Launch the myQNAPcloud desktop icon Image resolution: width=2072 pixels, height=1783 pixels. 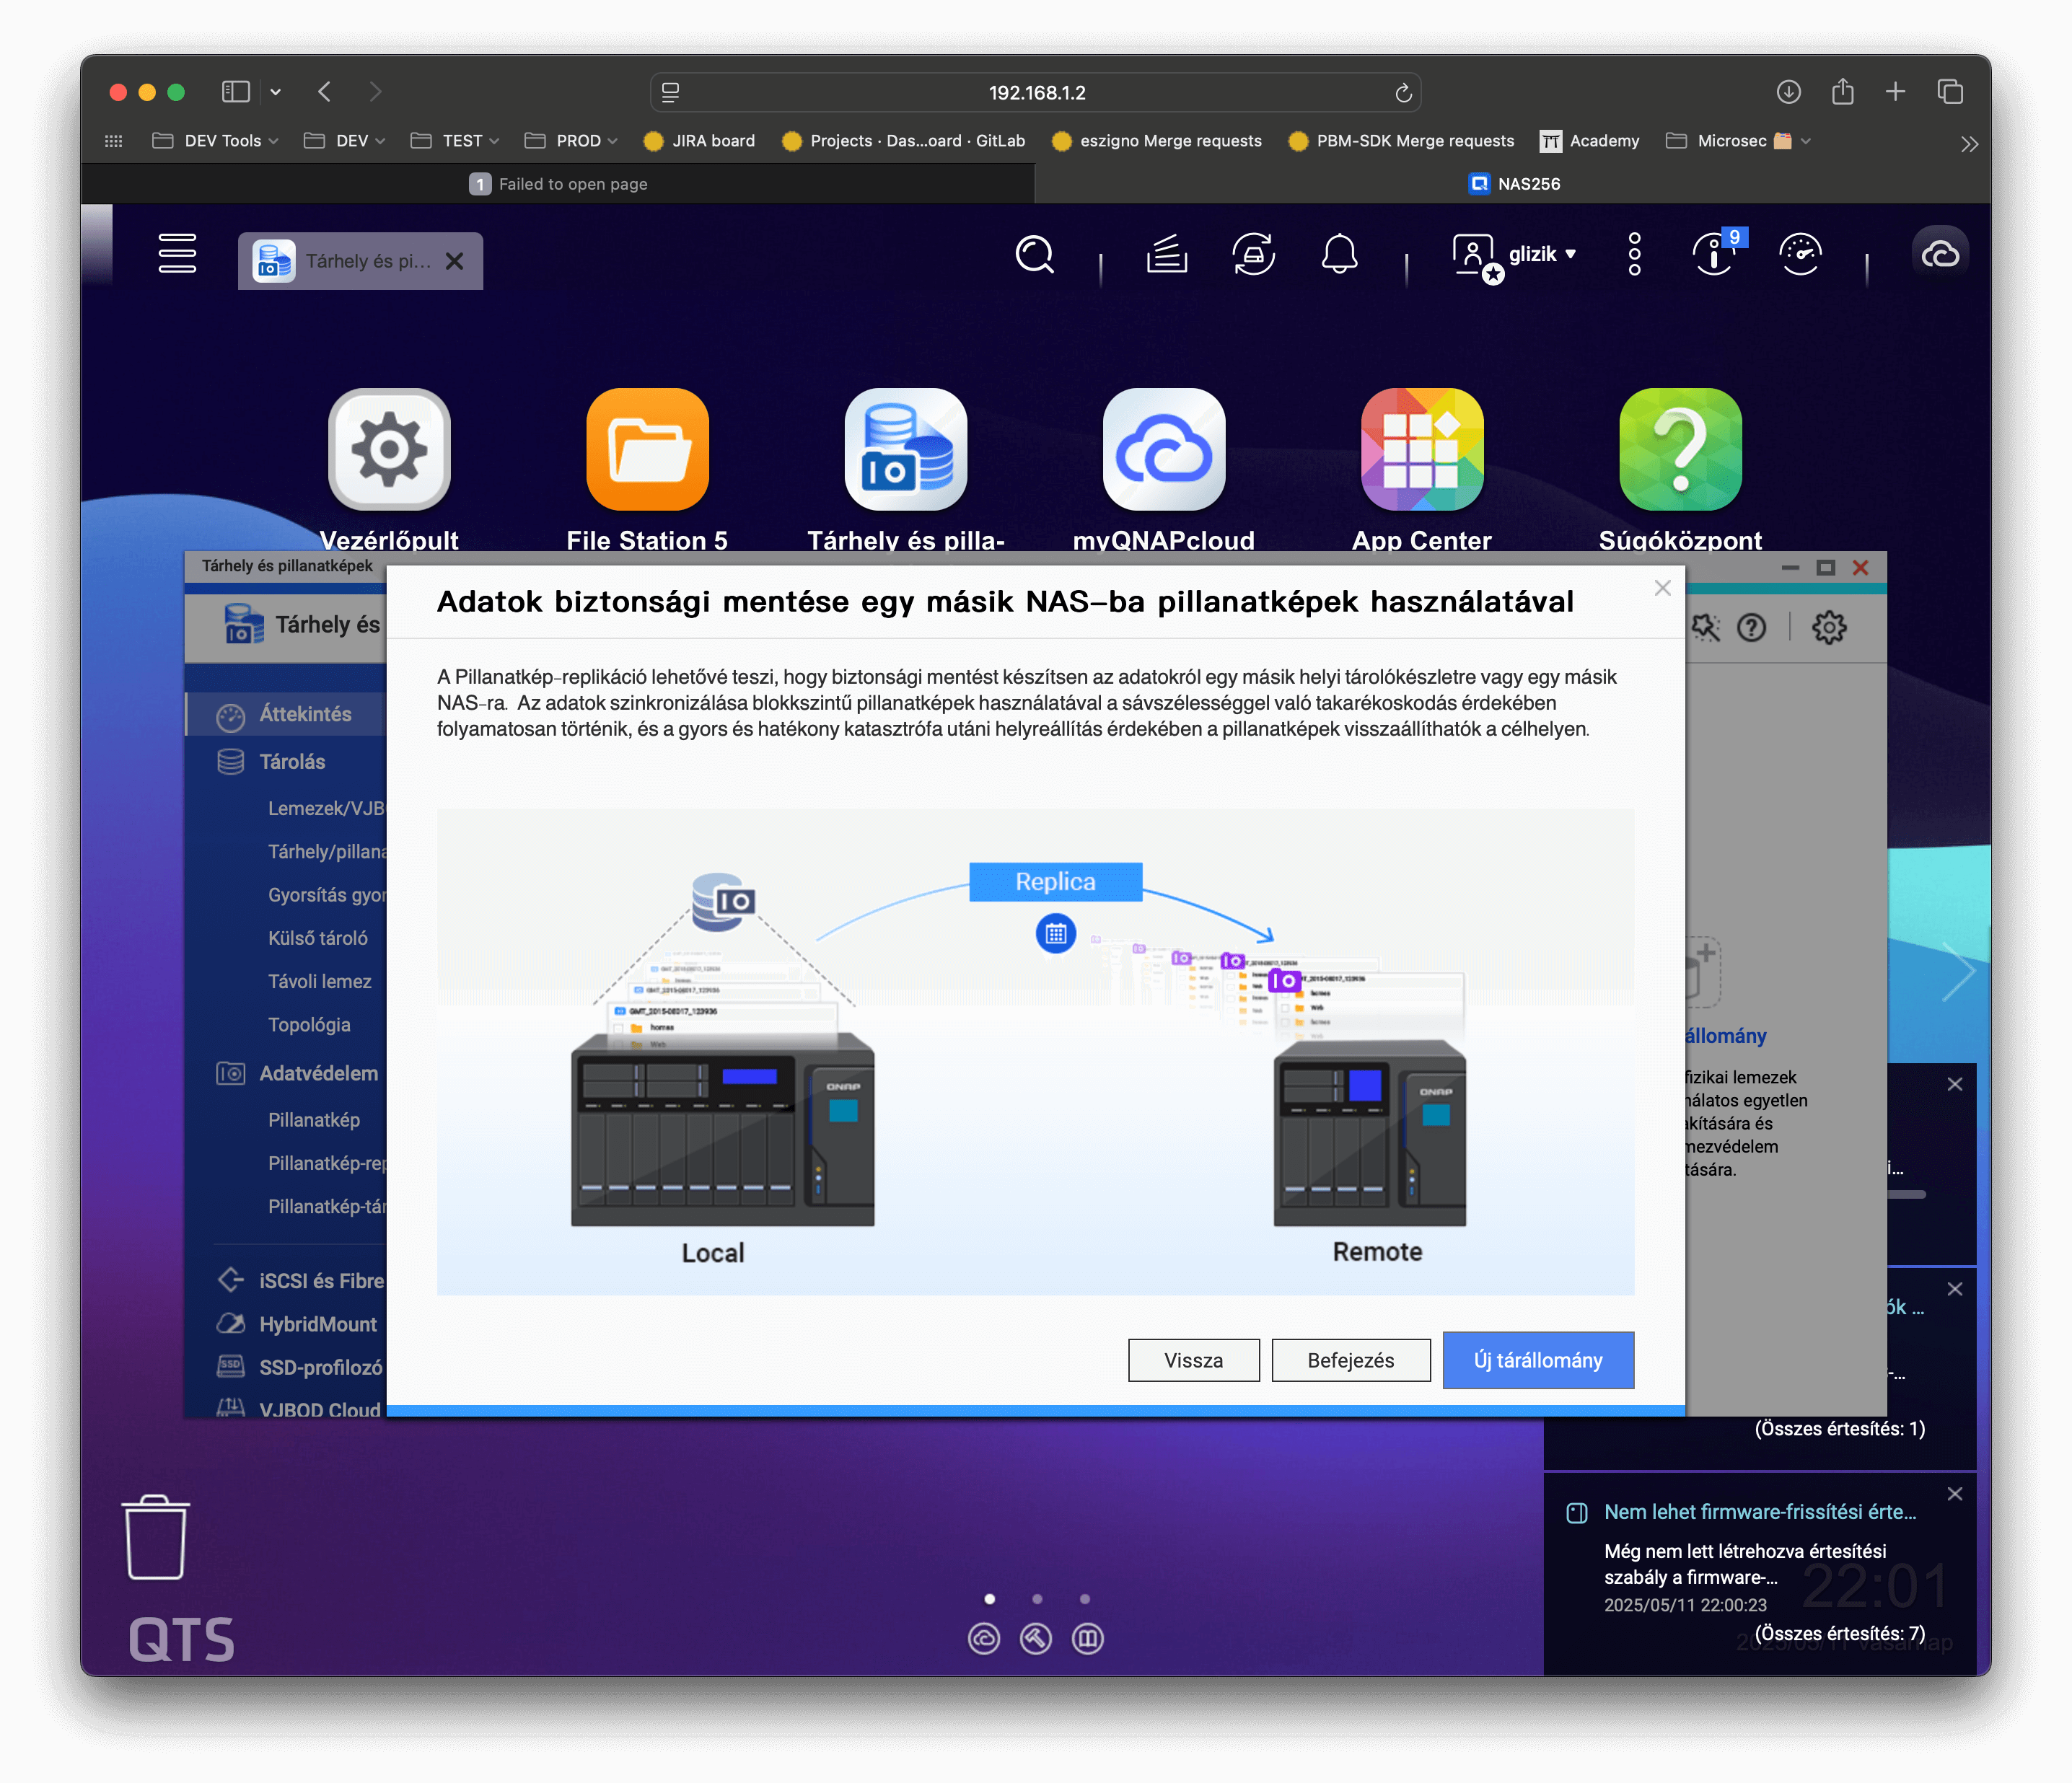[1164, 450]
